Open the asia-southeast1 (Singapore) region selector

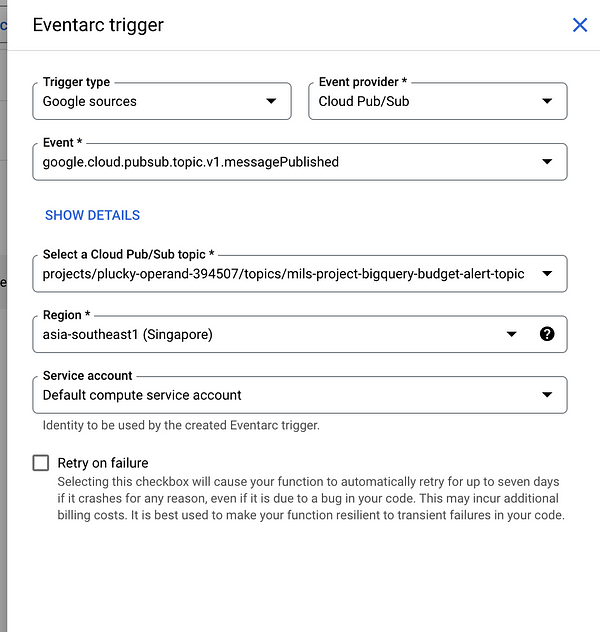click(x=260, y=334)
